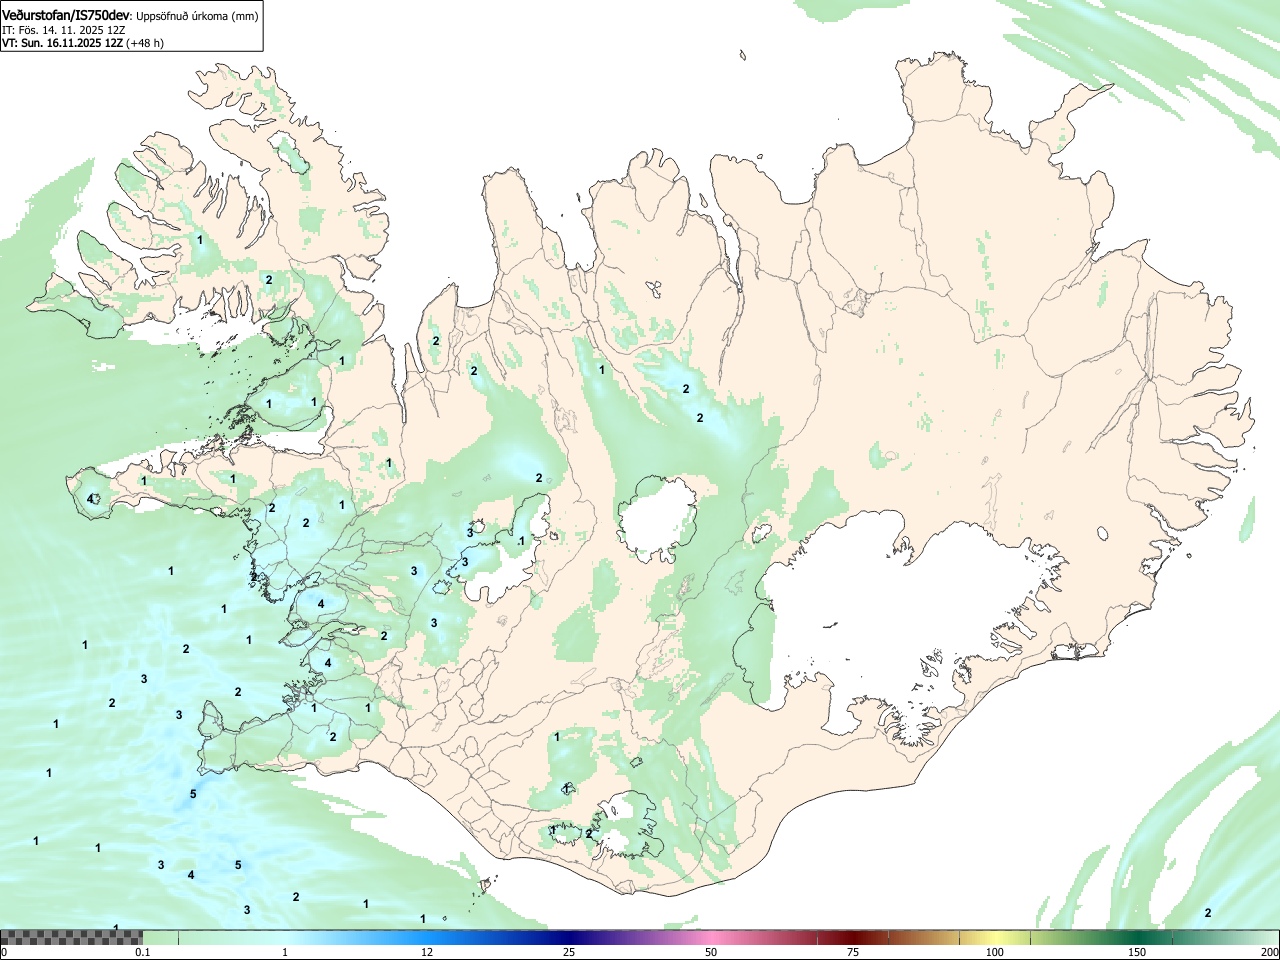Click the '100' label on color scale
Screen dimensions: 1280x960
(995, 952)
